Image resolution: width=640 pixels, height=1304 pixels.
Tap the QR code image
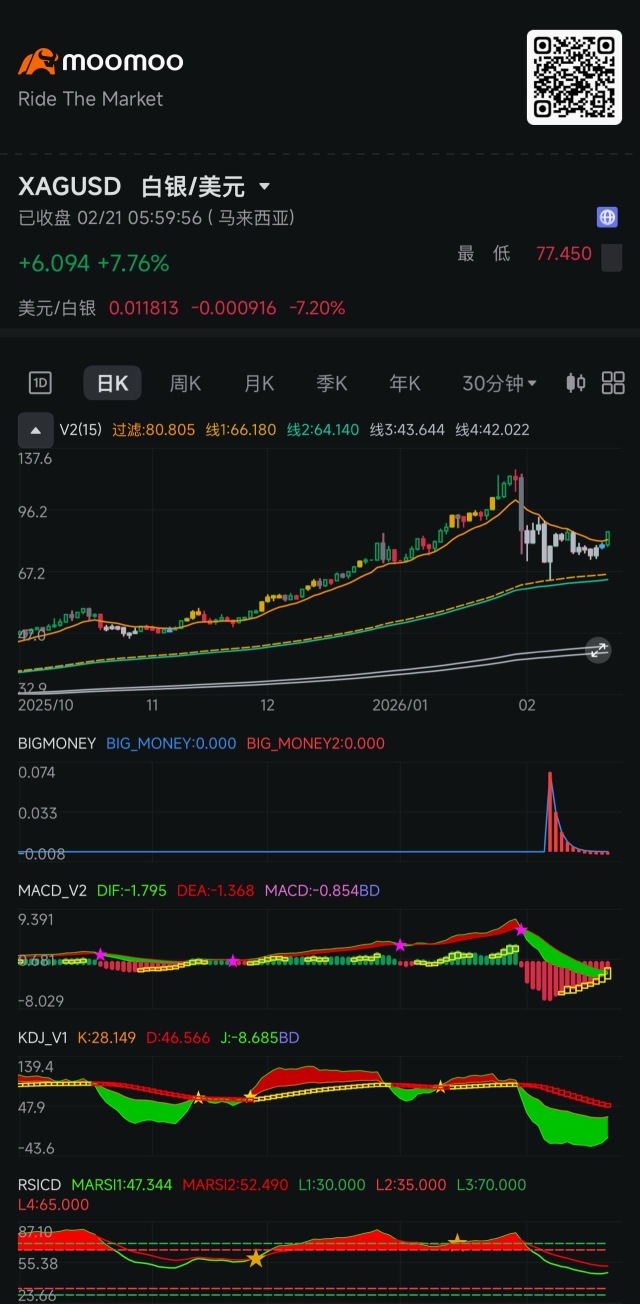click(x=574, y=77)
